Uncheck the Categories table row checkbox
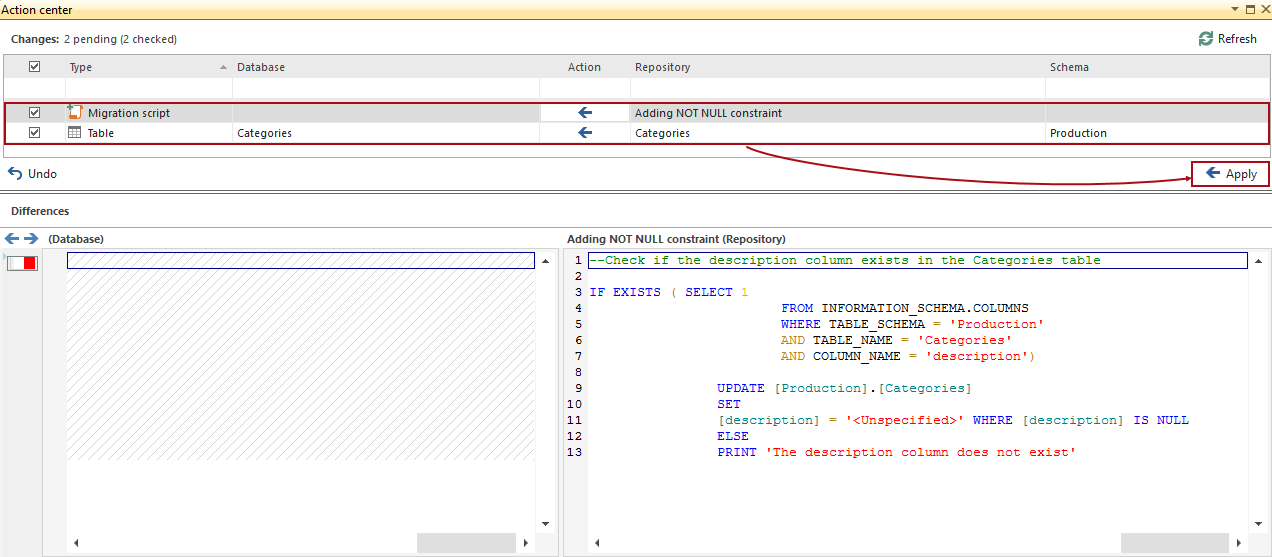Screen dimensions: 1272x557 point(35,133)
